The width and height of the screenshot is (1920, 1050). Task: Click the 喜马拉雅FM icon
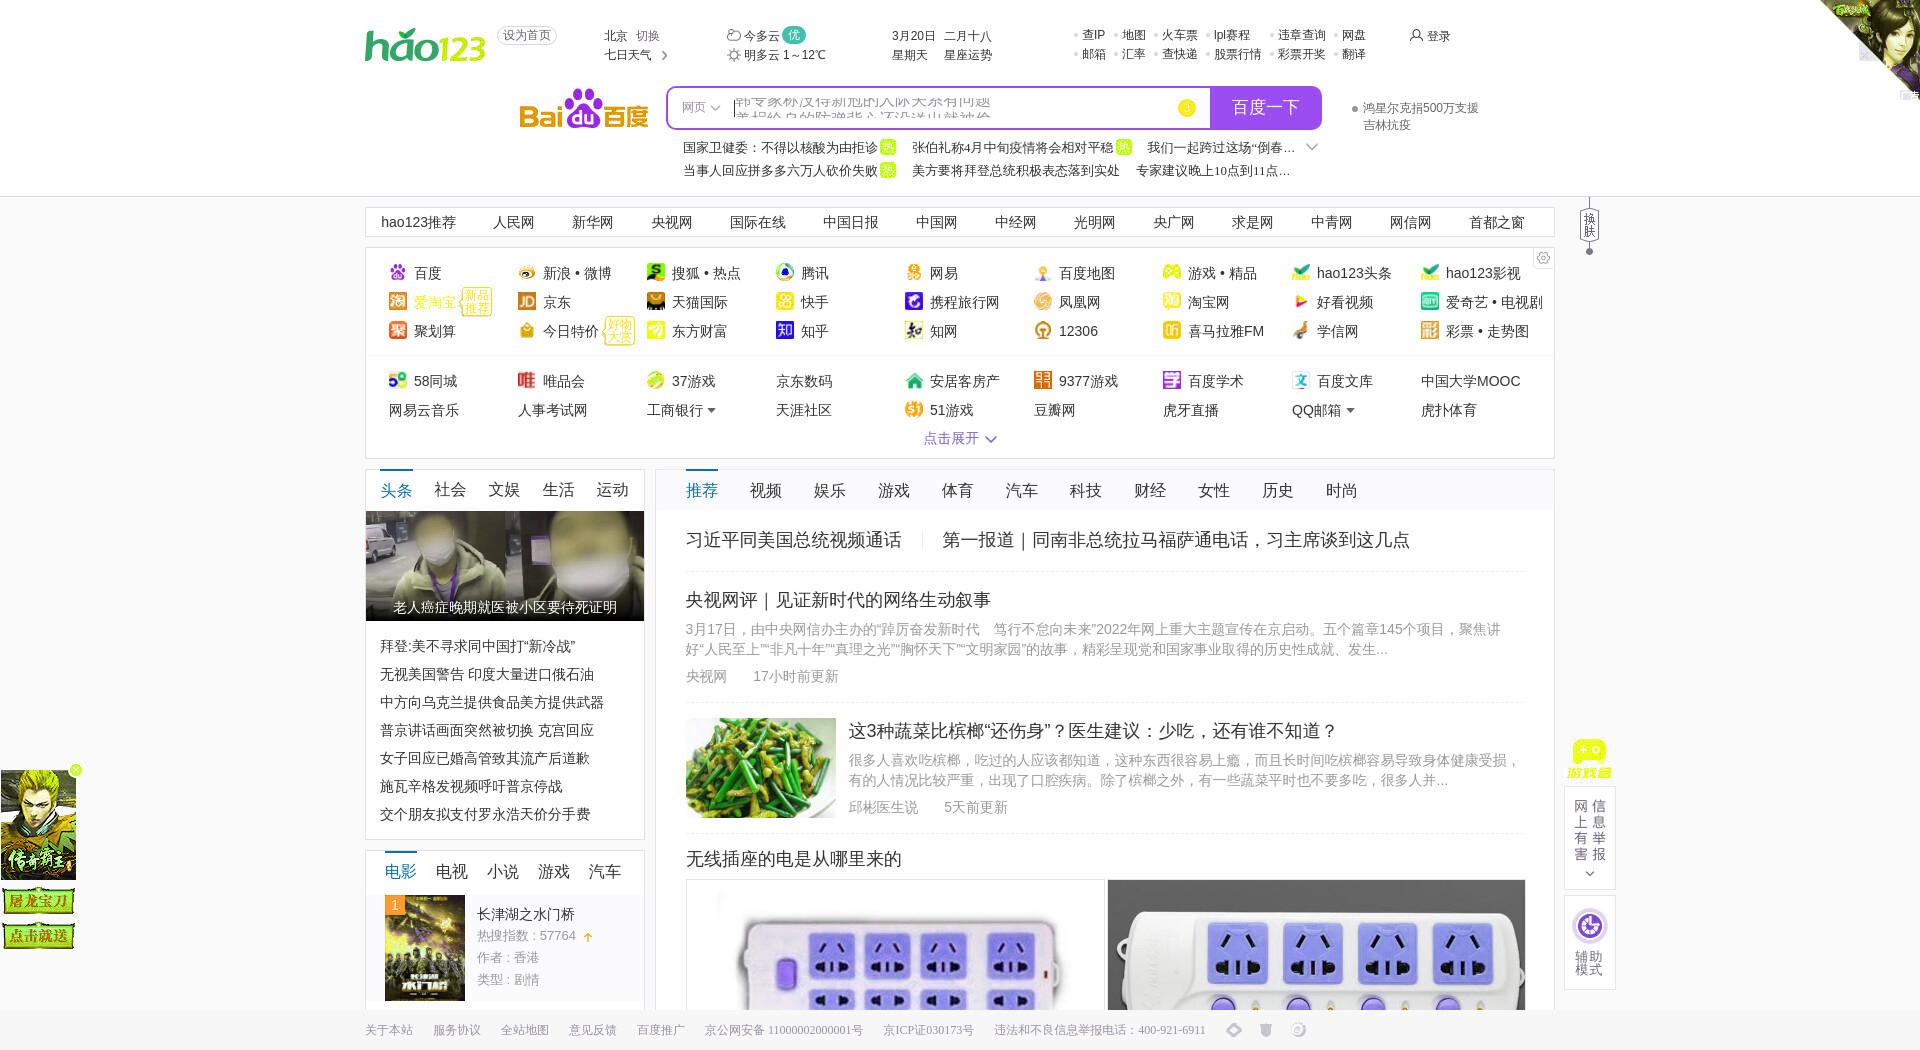click(x=1172, y=330)
